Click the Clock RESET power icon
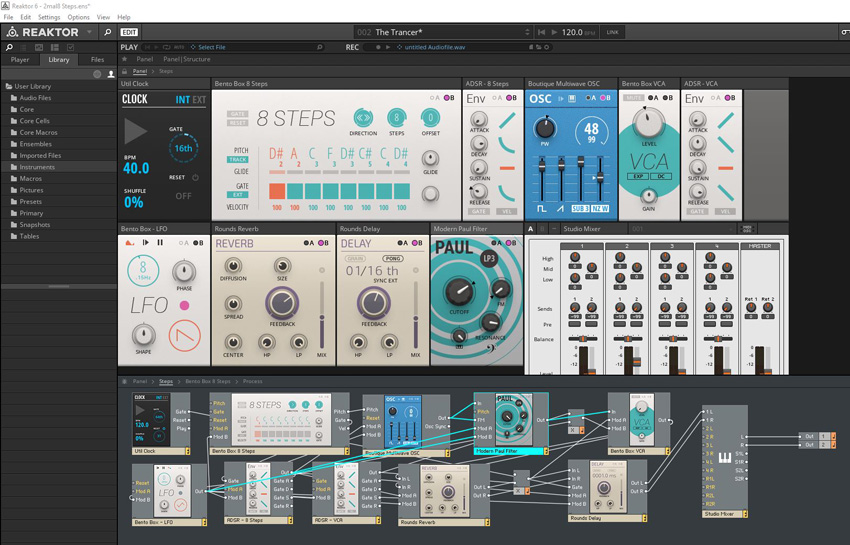 [195, 177]
